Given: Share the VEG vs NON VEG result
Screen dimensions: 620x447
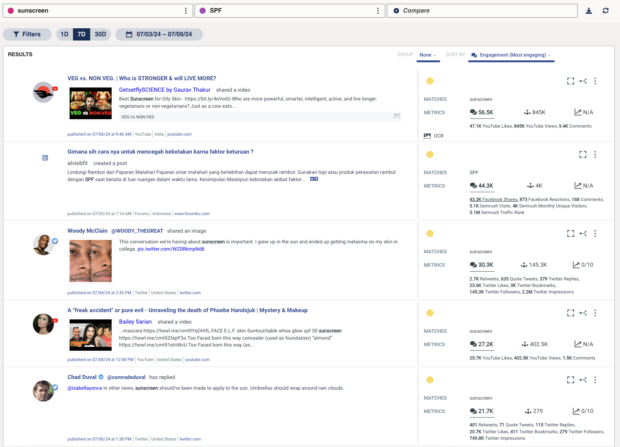Looking at the screenshot, I should pyautogui.click(x=583, y=81).
